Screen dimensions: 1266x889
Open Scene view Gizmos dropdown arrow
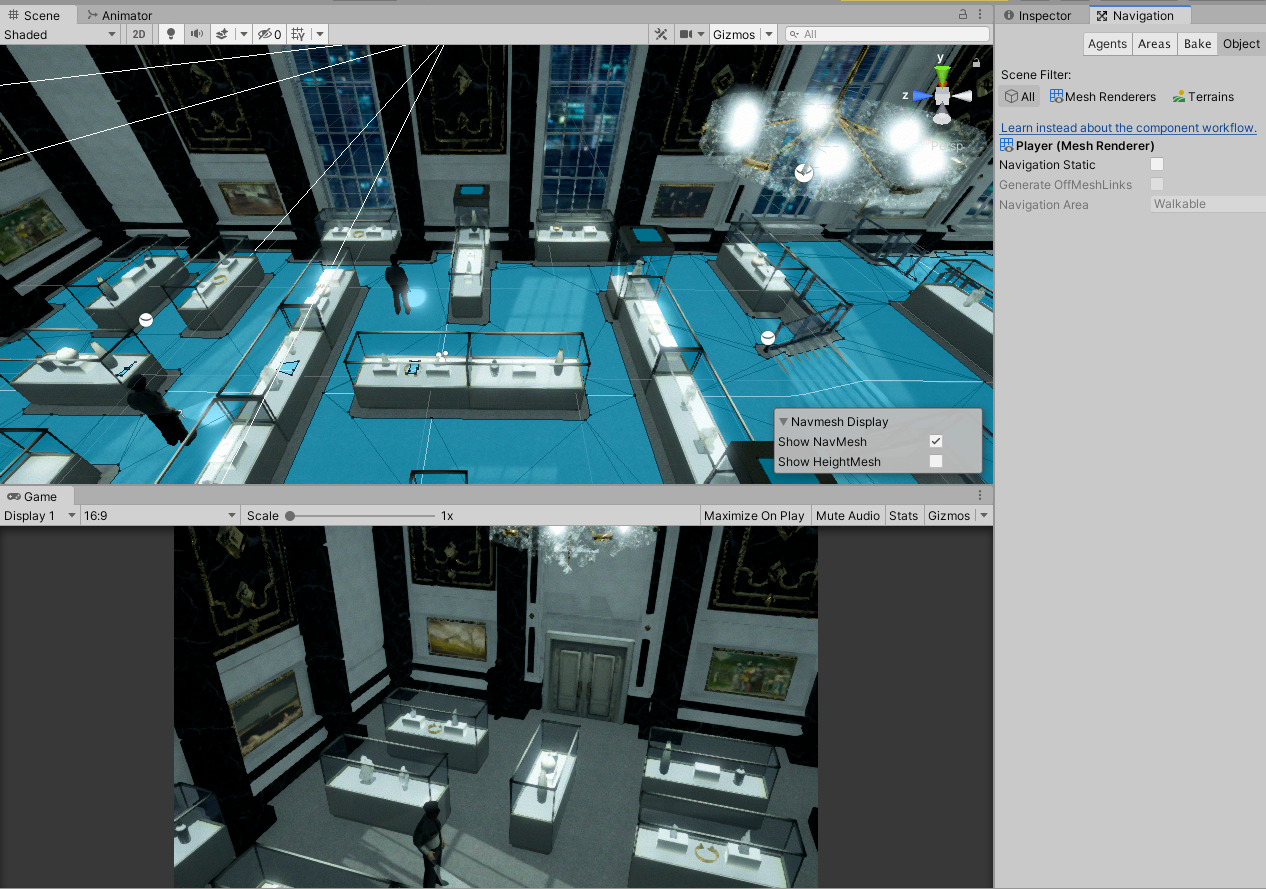(x=768, y=34)
